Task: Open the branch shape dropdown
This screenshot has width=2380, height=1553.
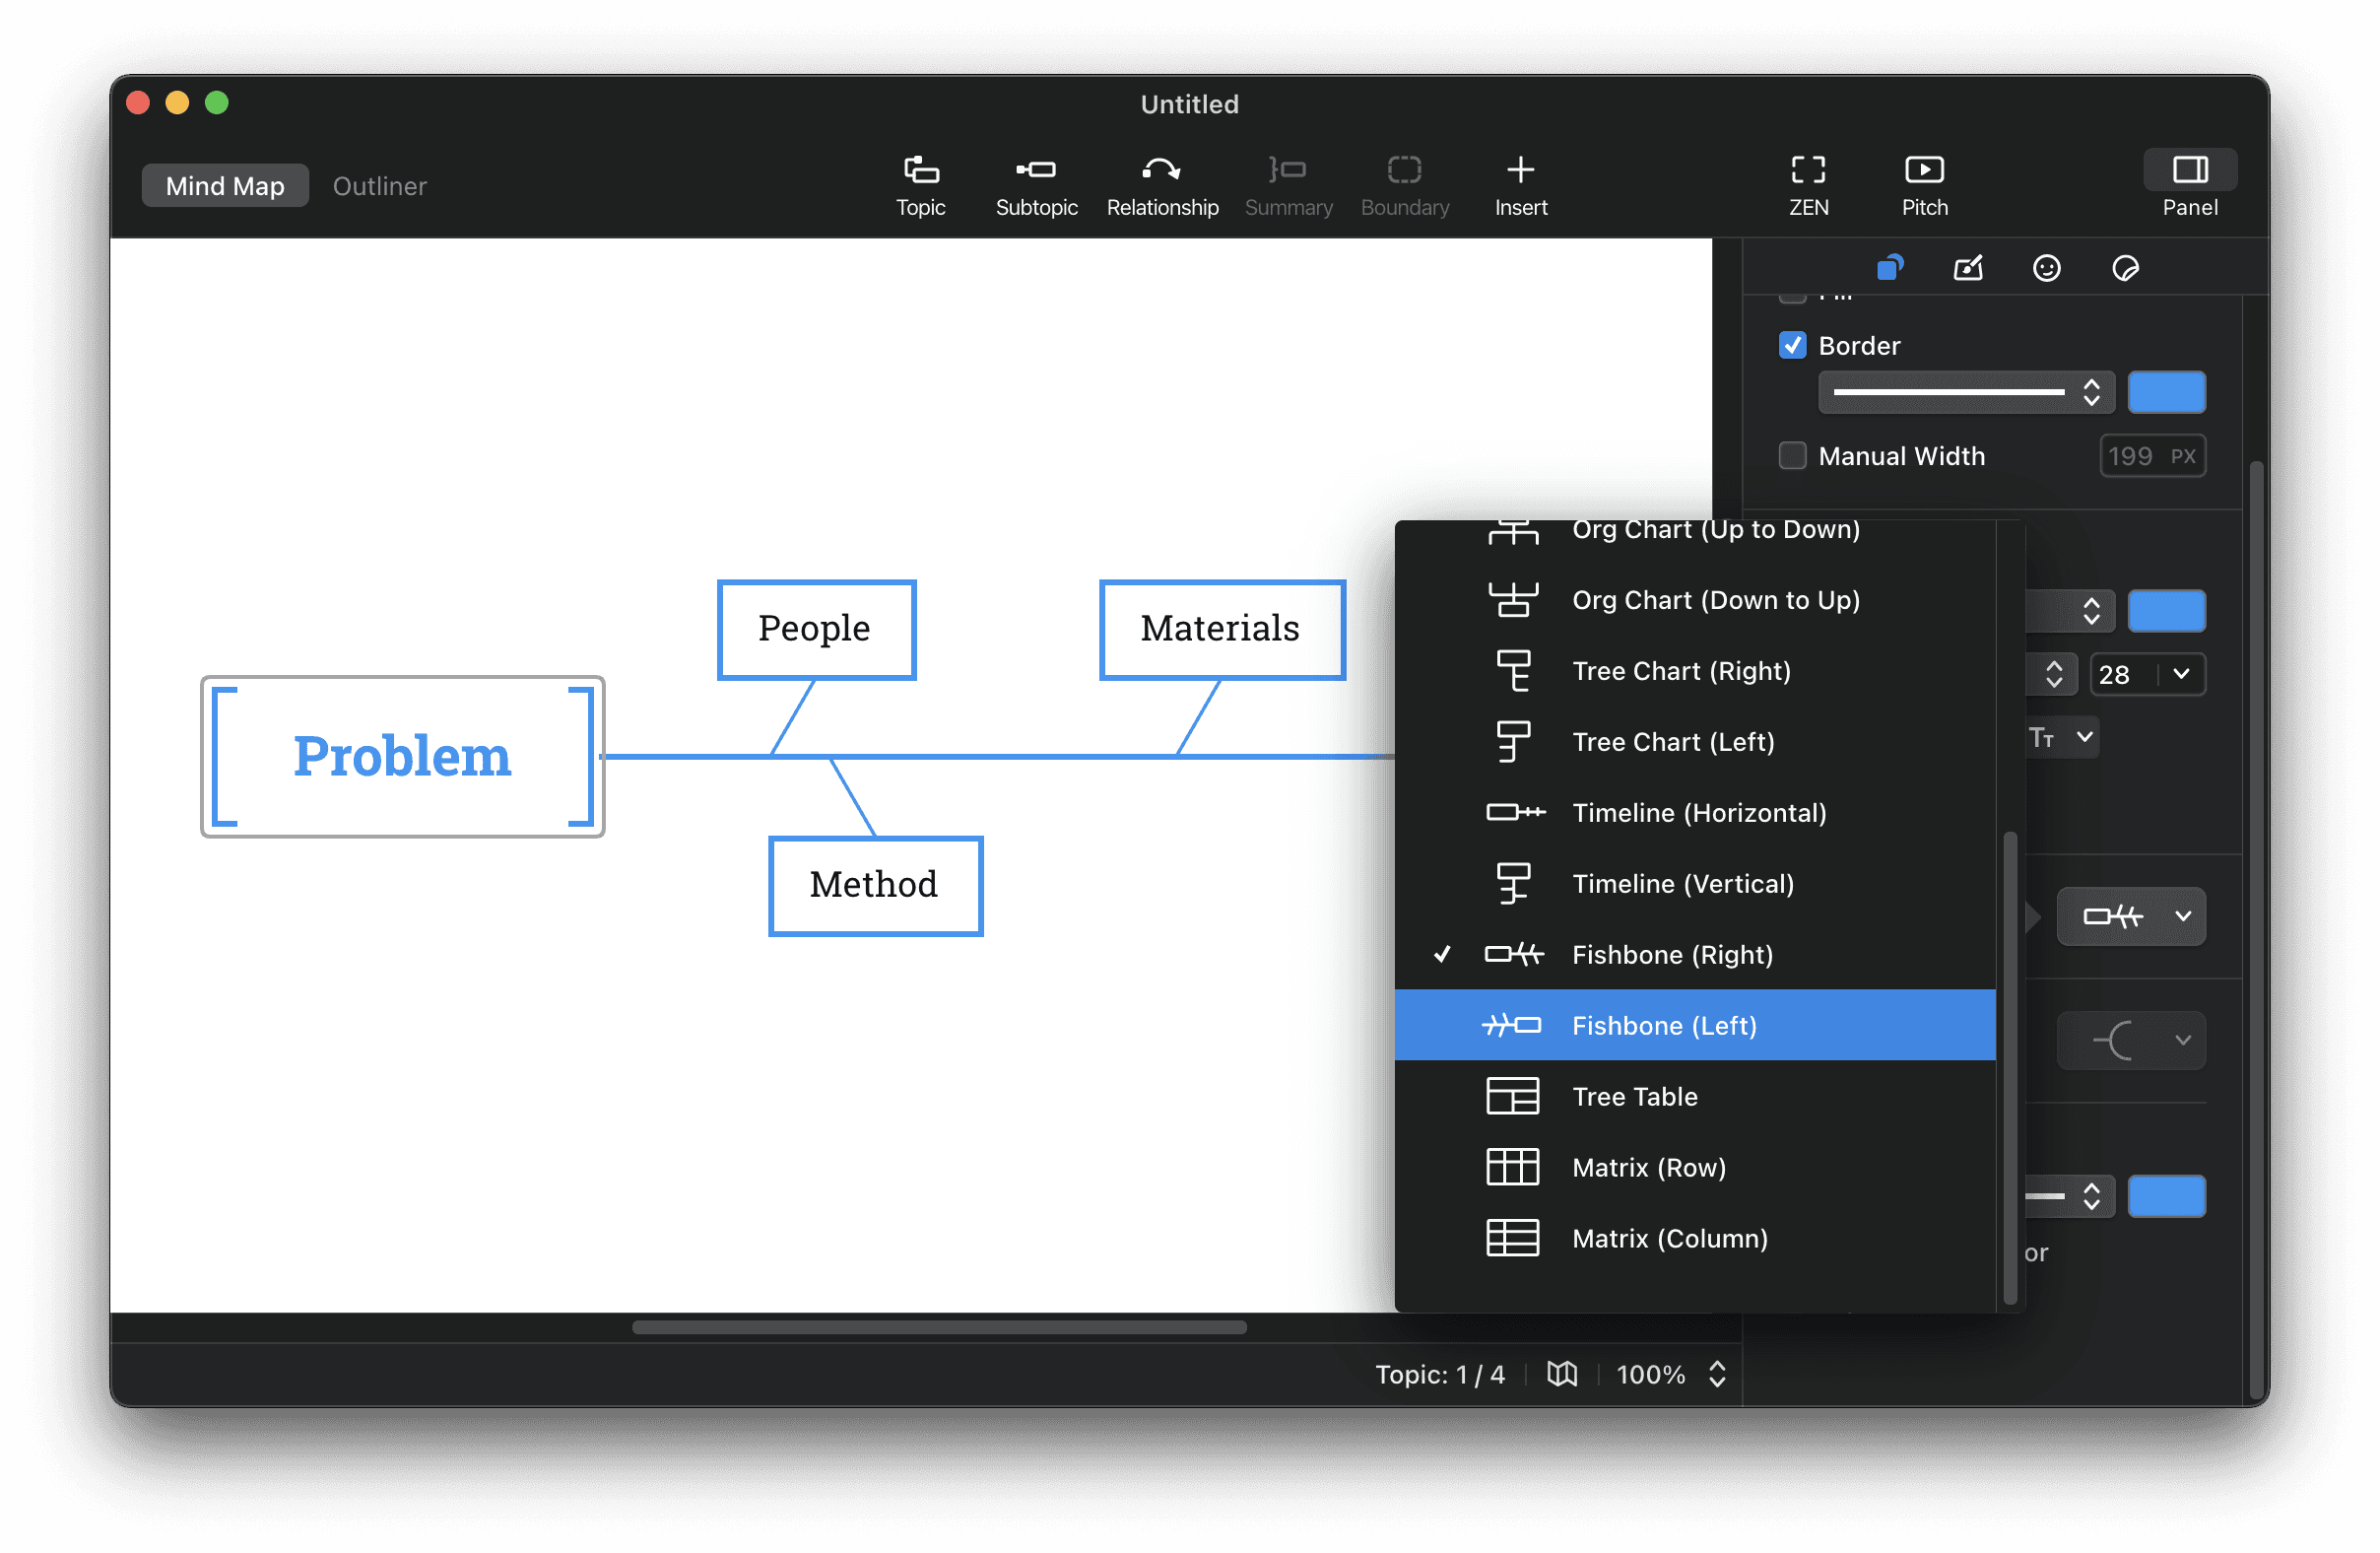Action: tap(2130, 1041)
